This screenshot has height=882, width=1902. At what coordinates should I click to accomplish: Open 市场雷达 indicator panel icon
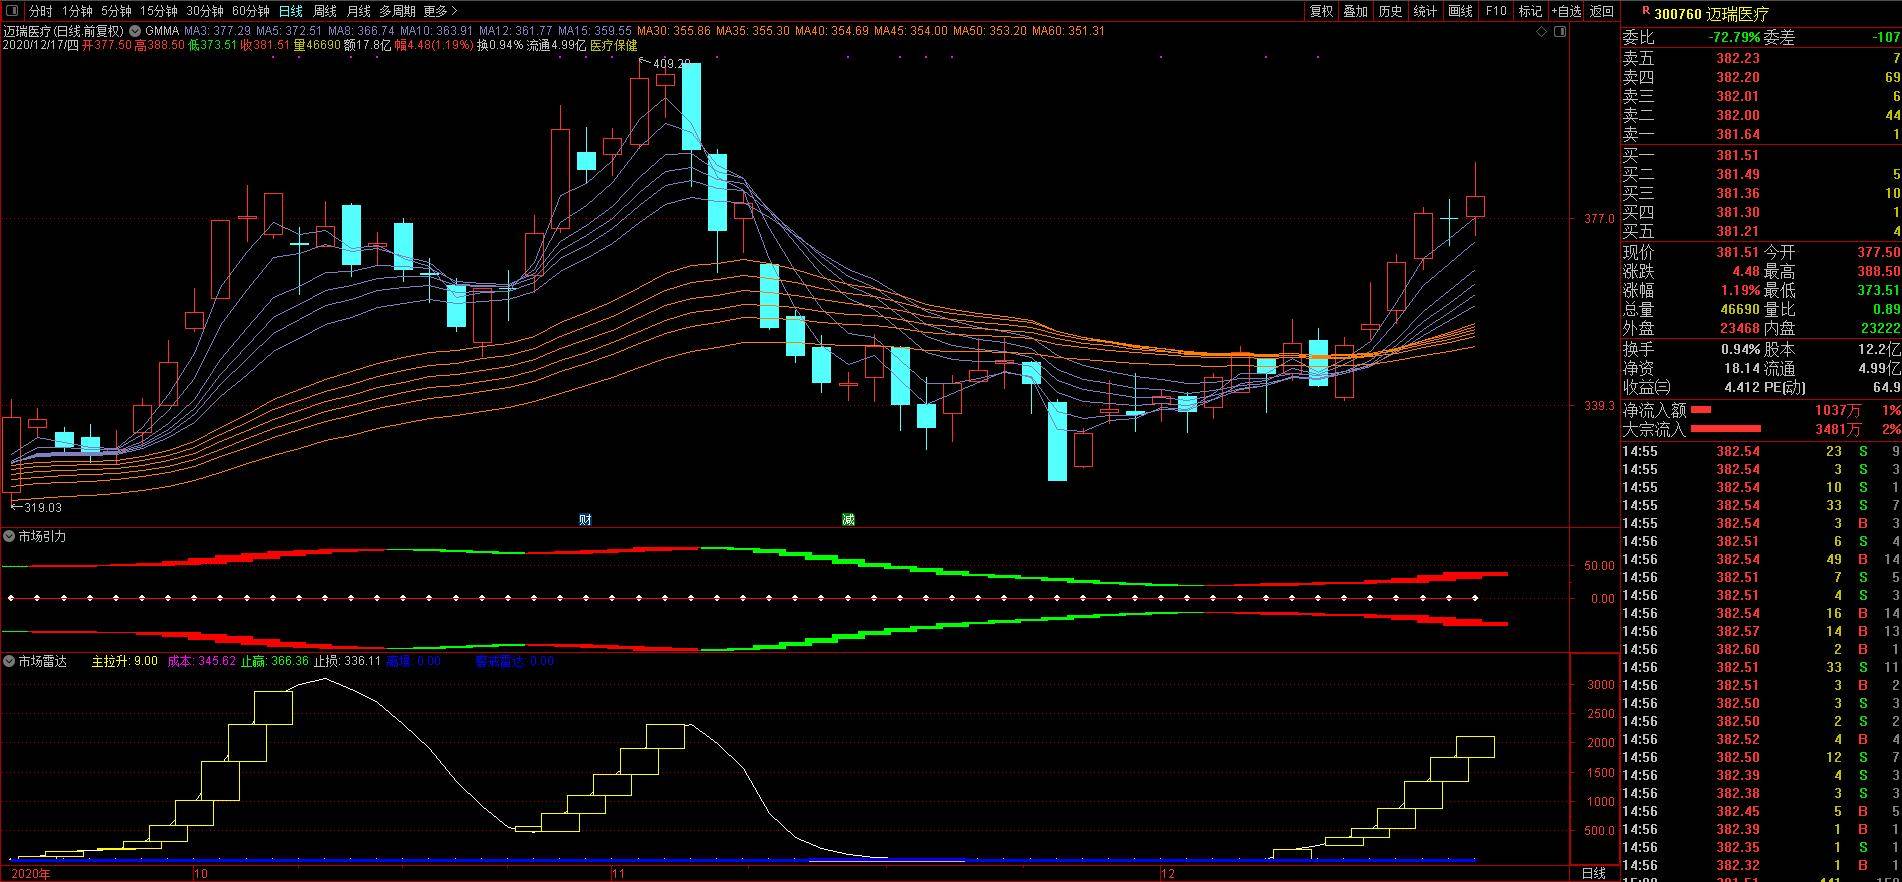9,661
